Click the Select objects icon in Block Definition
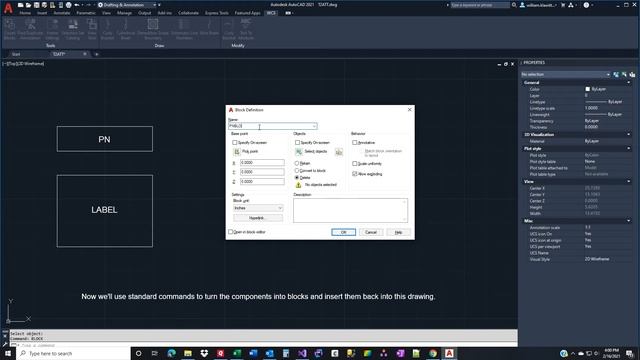This screenshot has width=640, height=360. pyautogui.click(x=299, y=151)
